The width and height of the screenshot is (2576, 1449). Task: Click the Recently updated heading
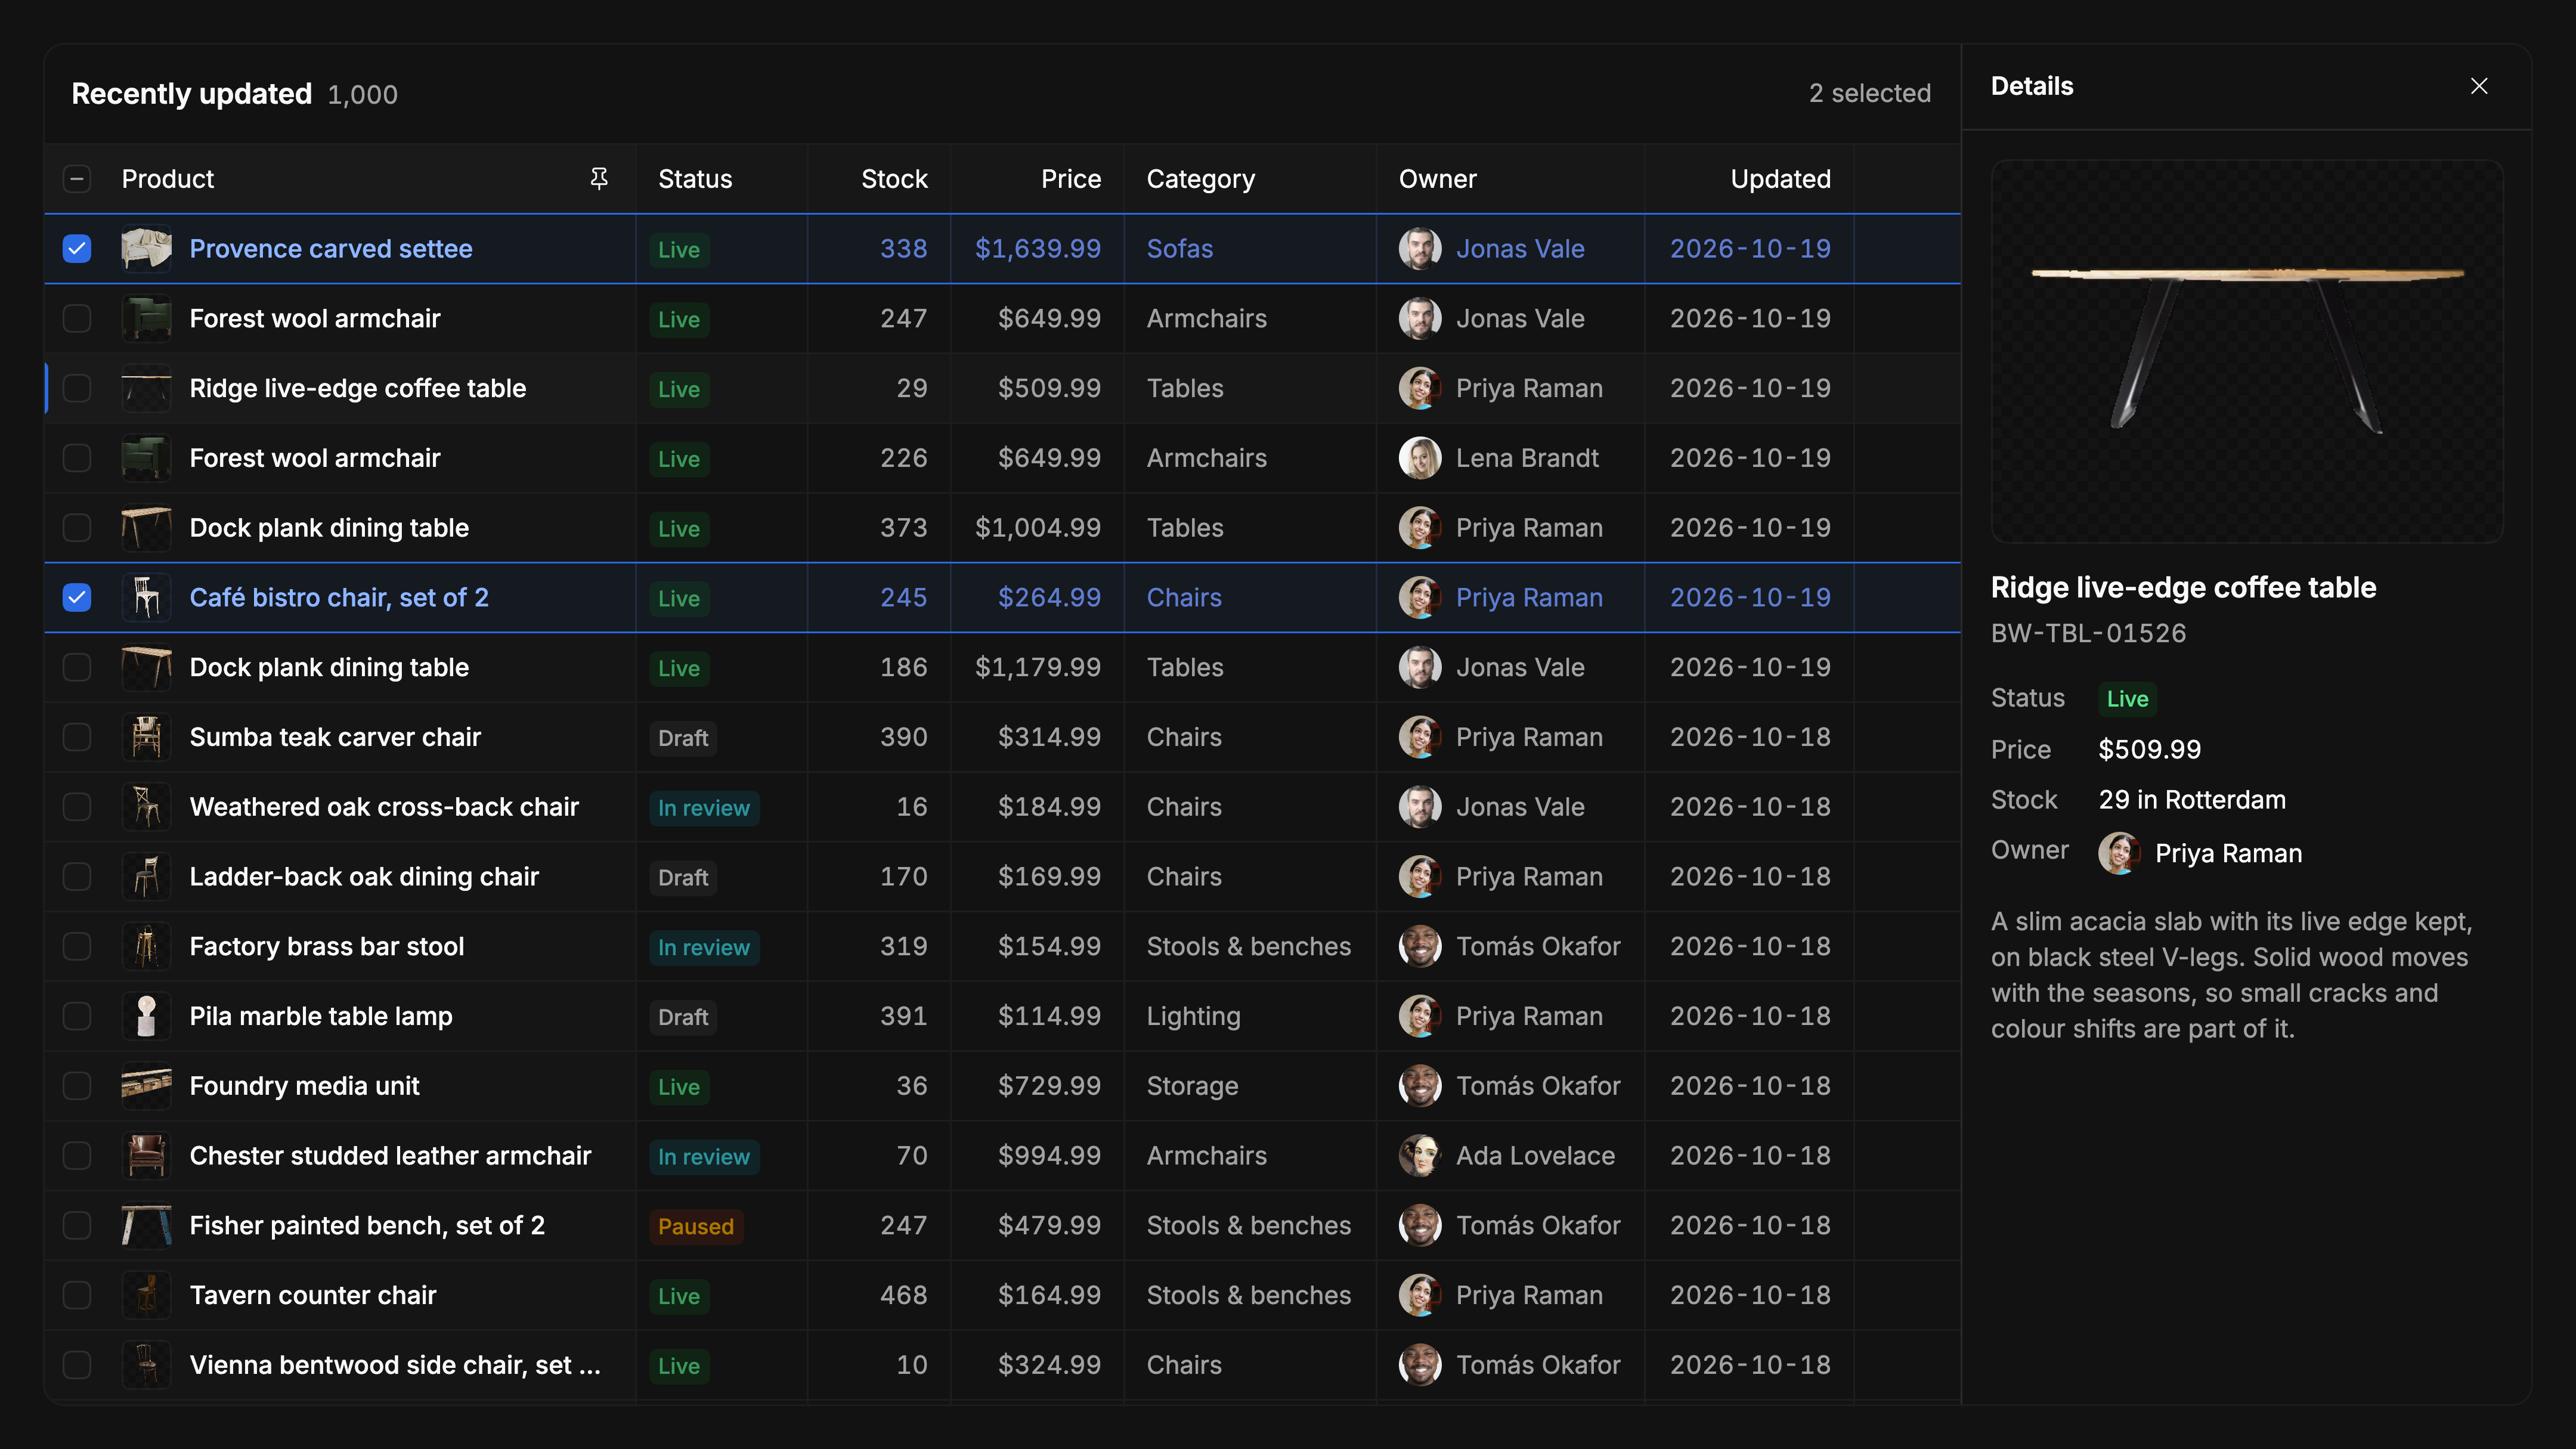click(192, 94)
